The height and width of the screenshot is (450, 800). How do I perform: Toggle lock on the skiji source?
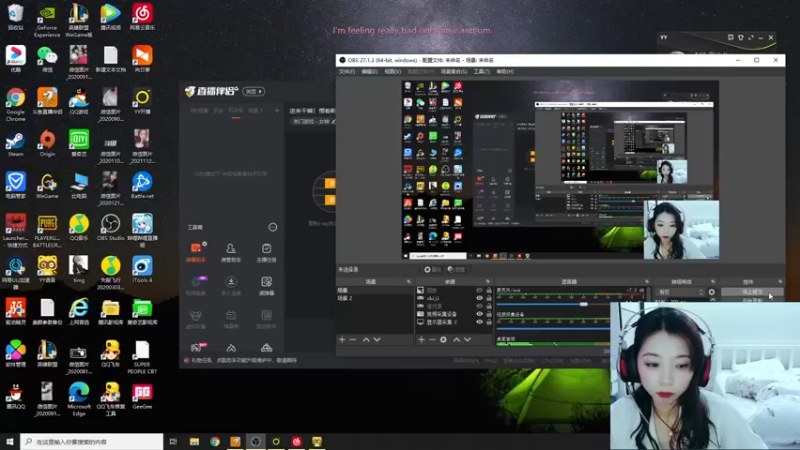(x=489, y=298)
